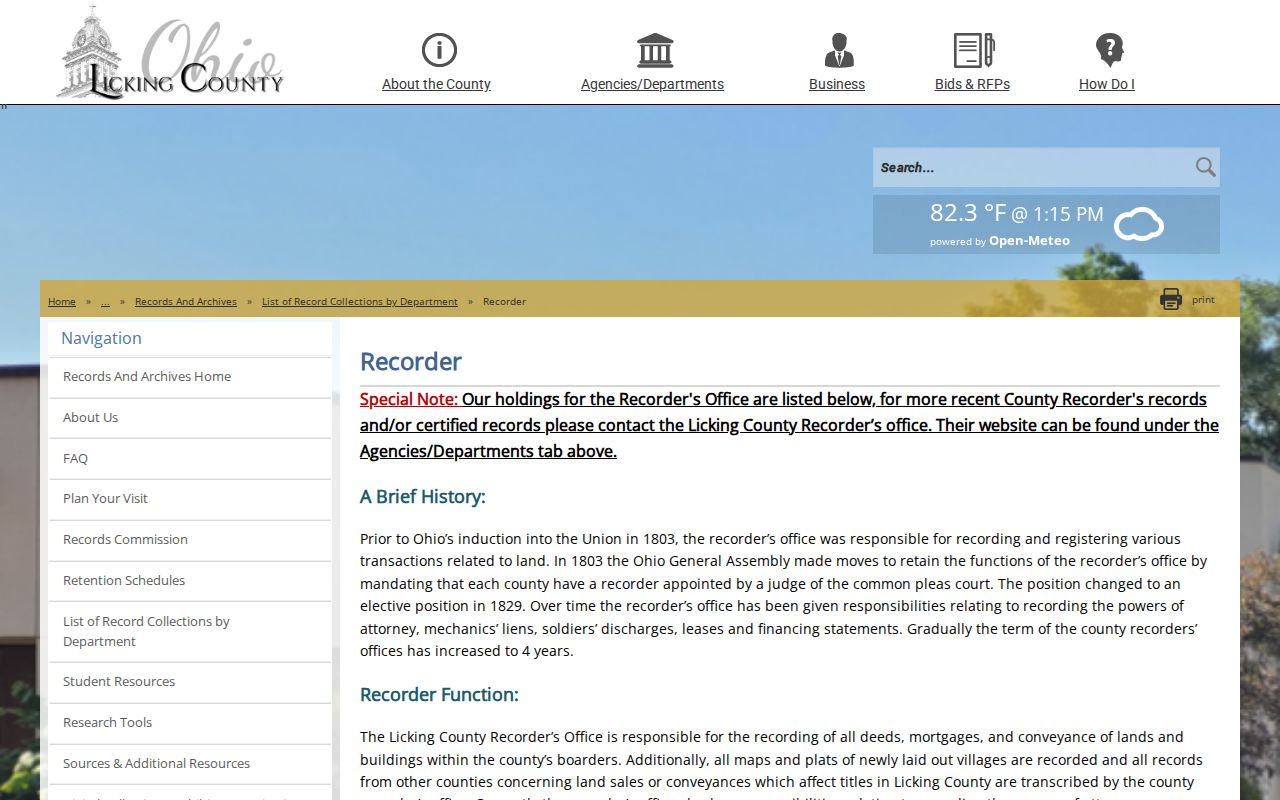Click the Recorder Function heading
1280x800 pixels.
439,695
